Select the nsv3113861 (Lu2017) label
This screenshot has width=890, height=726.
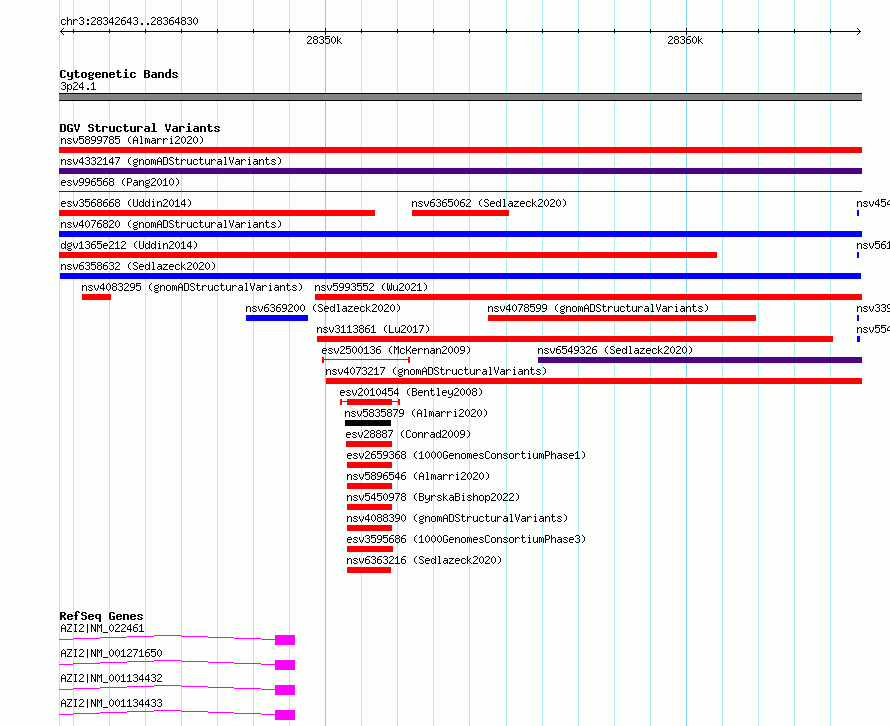pos(373,329)
